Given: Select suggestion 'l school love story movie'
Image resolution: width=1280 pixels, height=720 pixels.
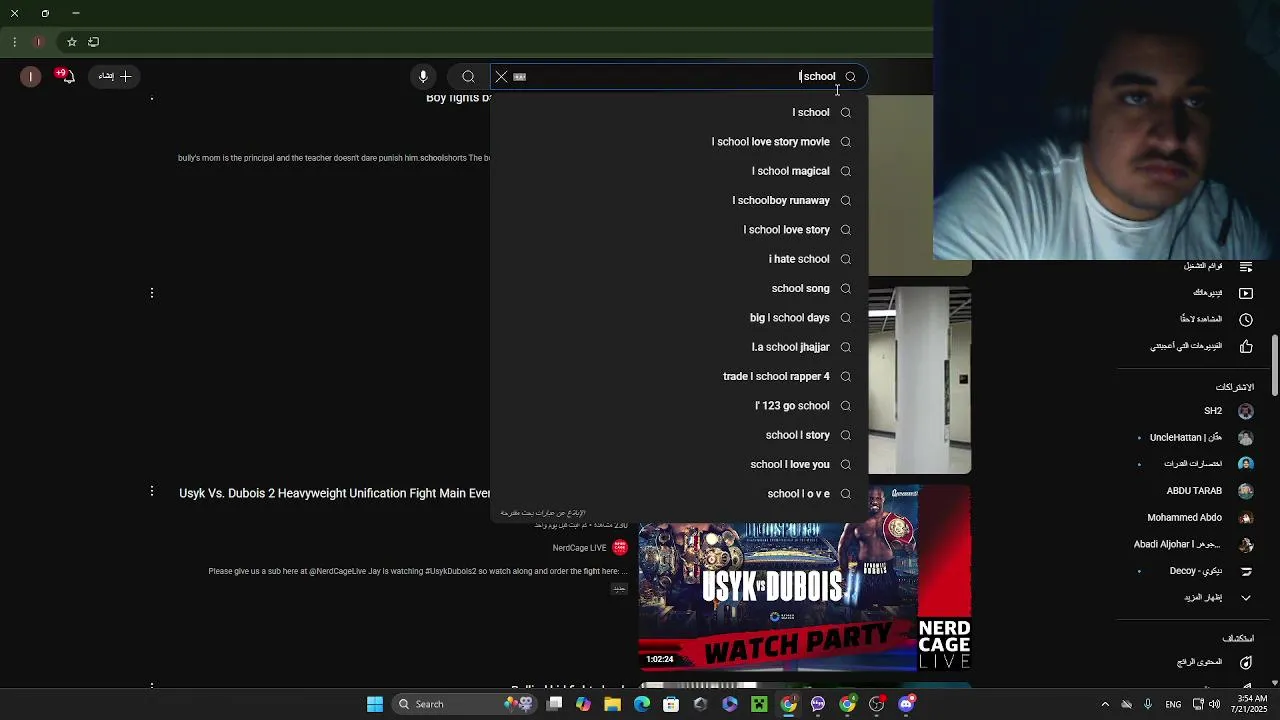Looking at the screenshot, I should pos(679,142).
